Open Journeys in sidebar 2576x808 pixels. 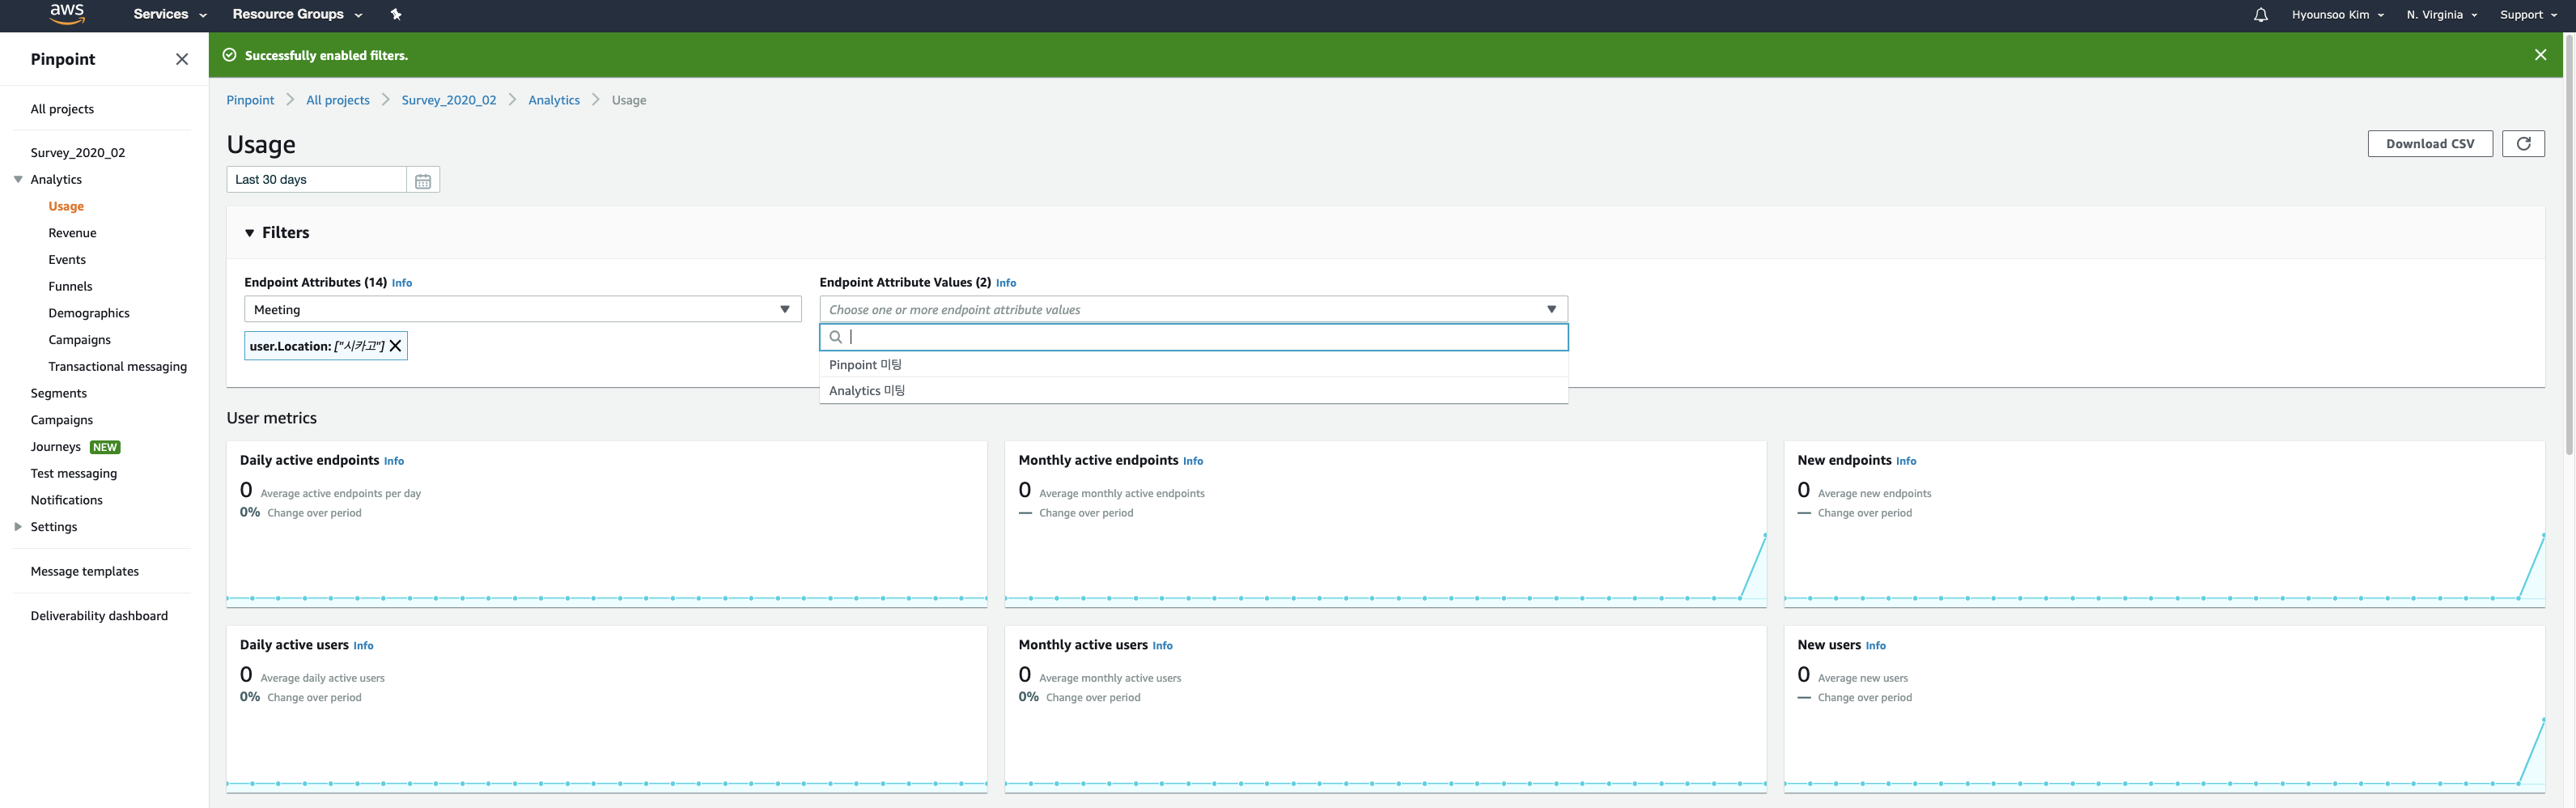point(56,447)
